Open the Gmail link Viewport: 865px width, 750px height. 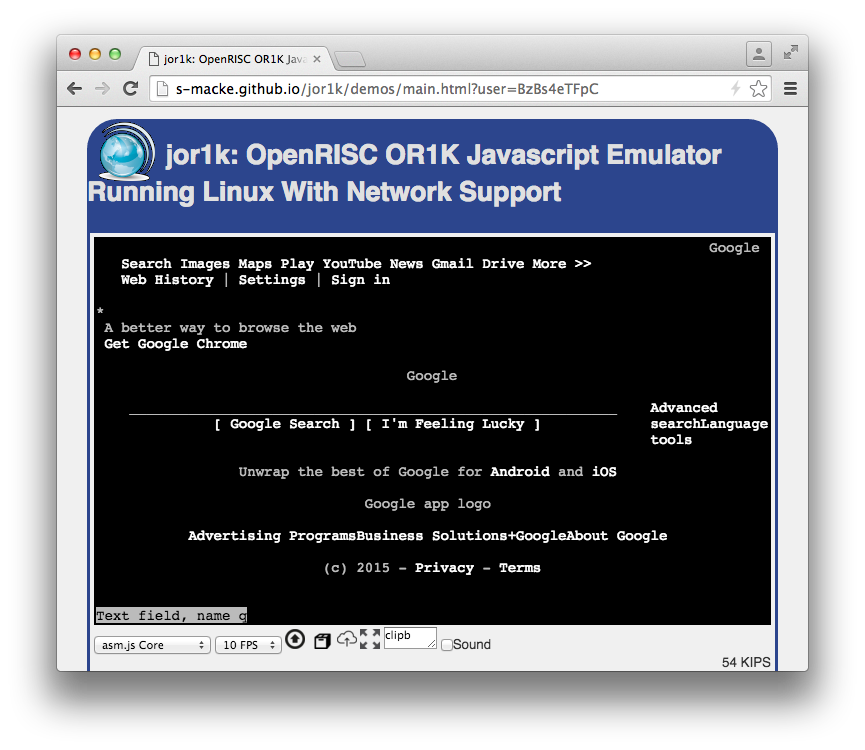pyautogui.click(x=452, y=264)
